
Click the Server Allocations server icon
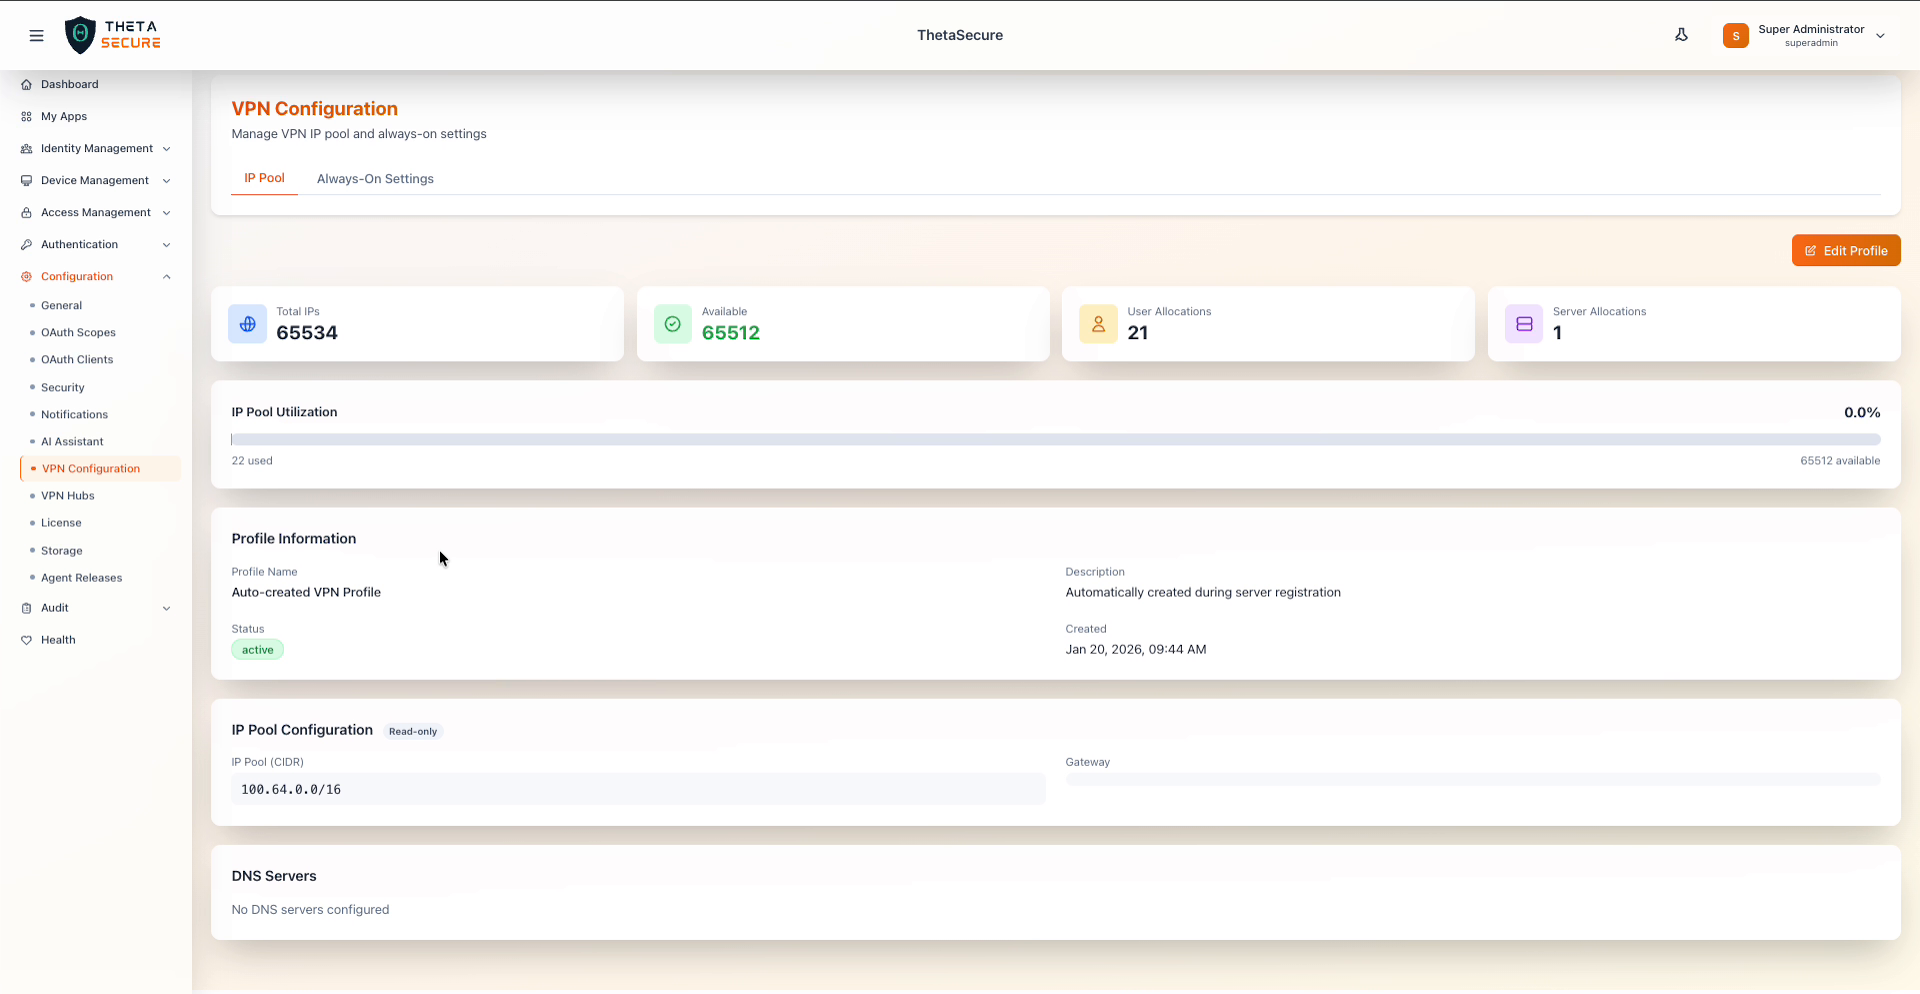tap(1523, 324)
